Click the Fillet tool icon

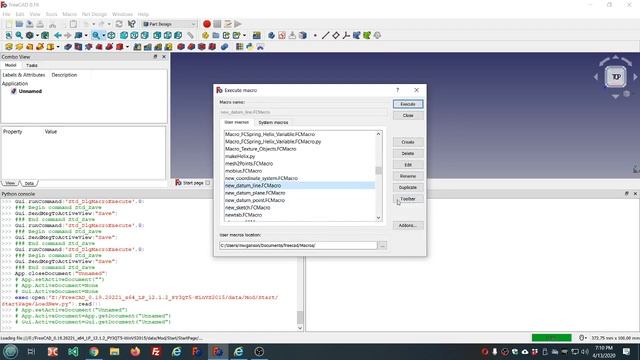click(181, 47)
